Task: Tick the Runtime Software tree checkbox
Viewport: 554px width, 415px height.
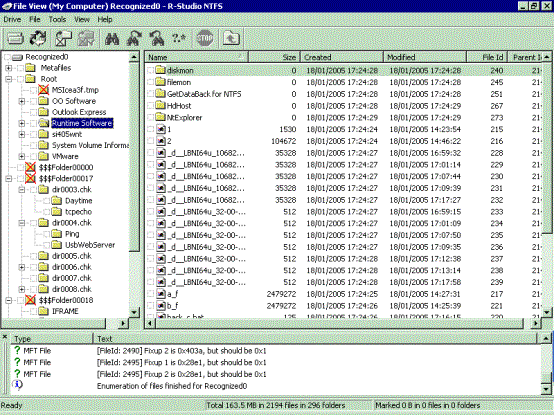Action: (34, 123)
